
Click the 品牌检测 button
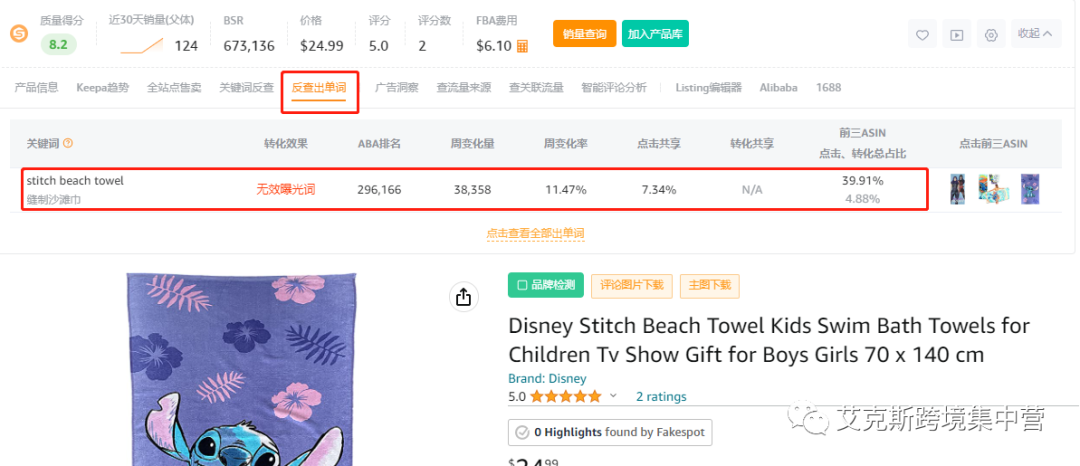coord(546,285)
